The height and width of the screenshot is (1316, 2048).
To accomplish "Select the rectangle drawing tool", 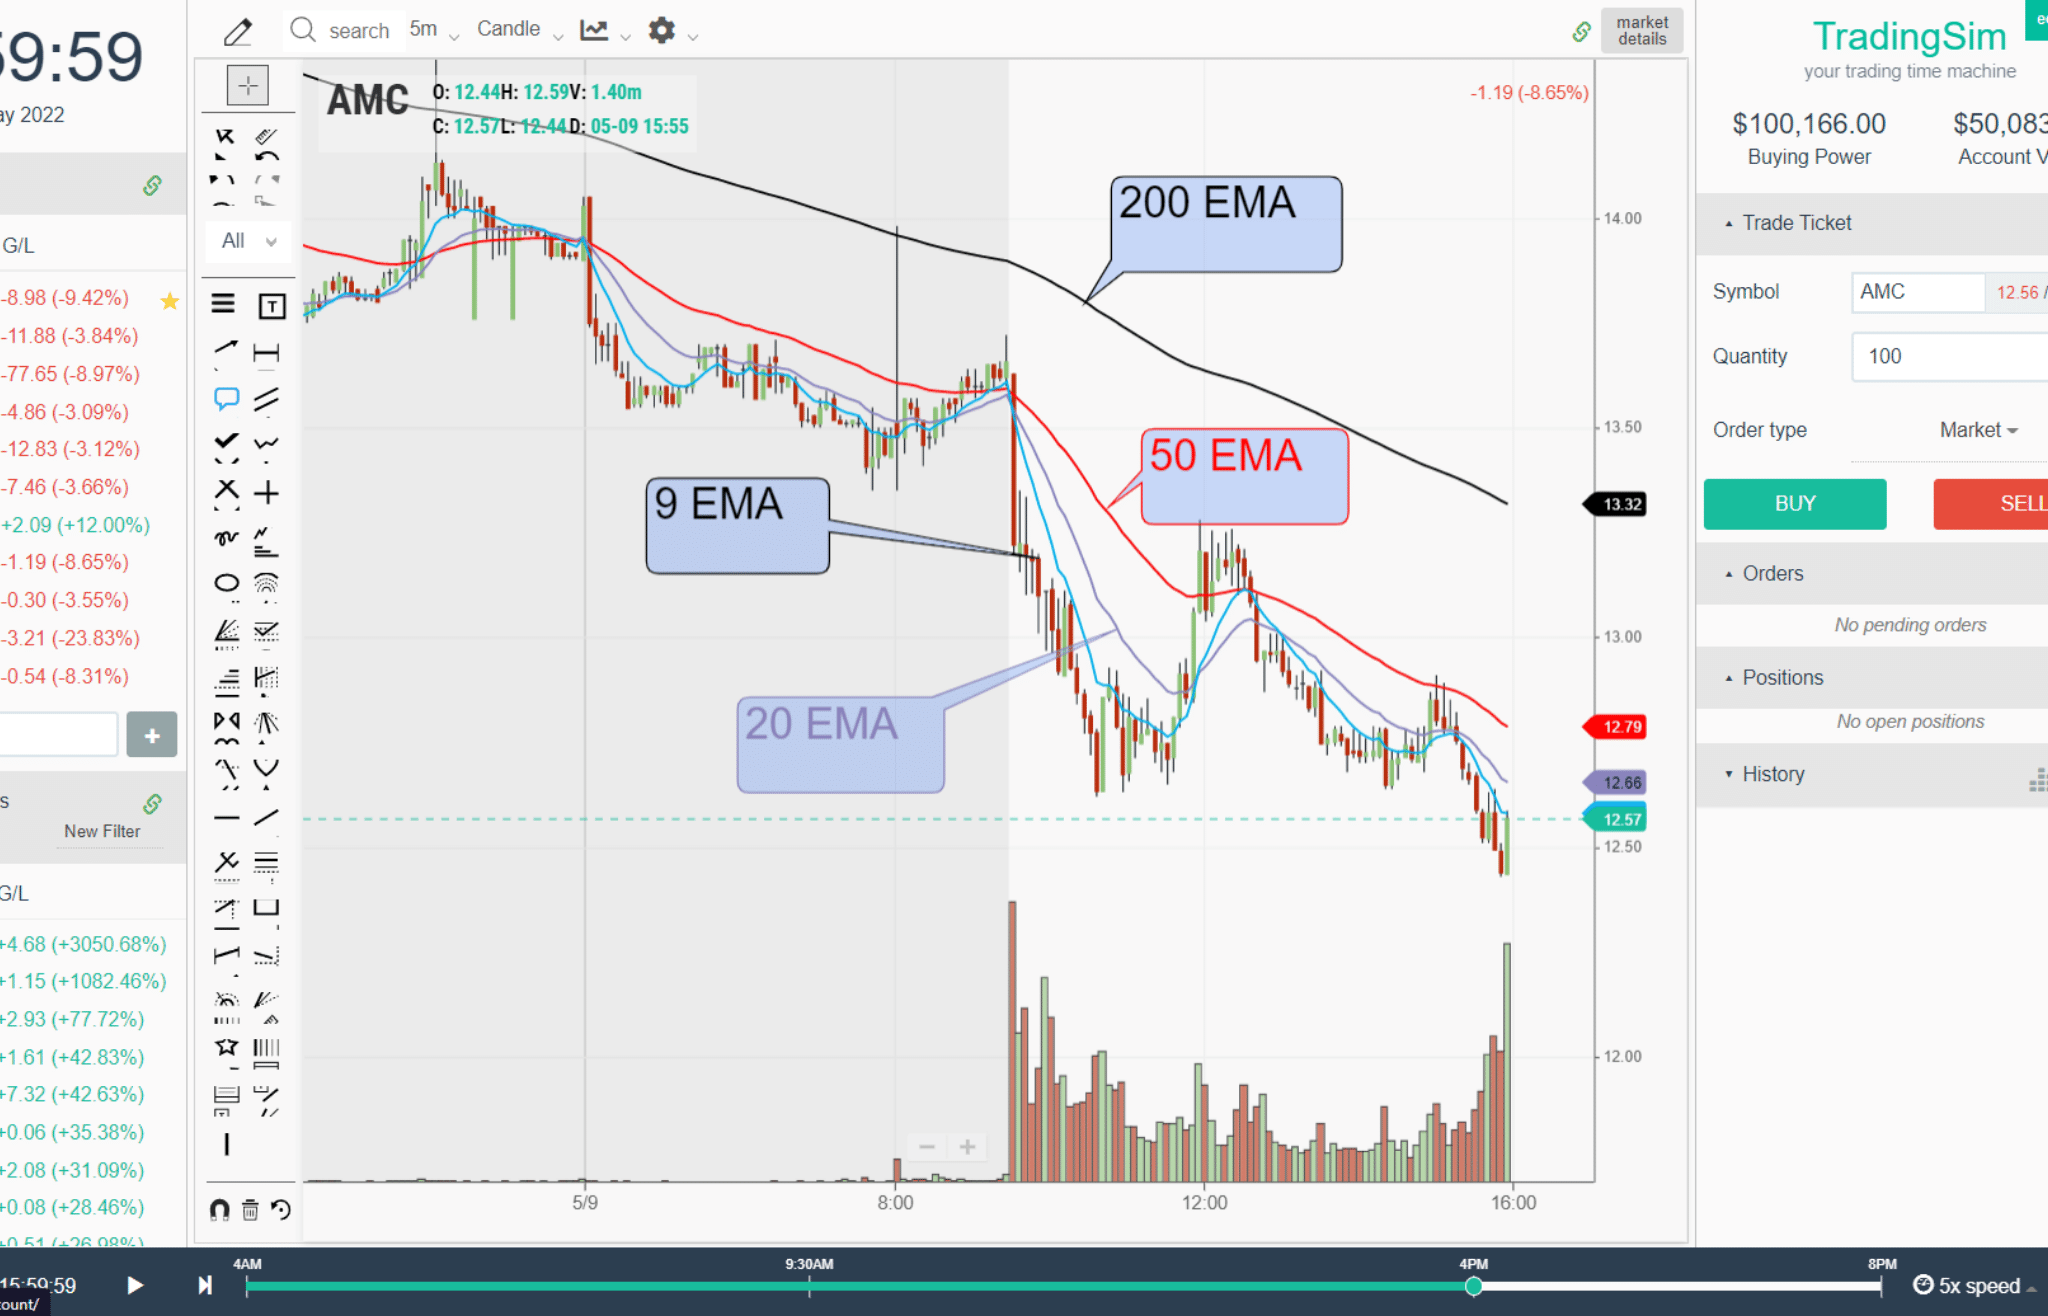I will click(266, 907).
